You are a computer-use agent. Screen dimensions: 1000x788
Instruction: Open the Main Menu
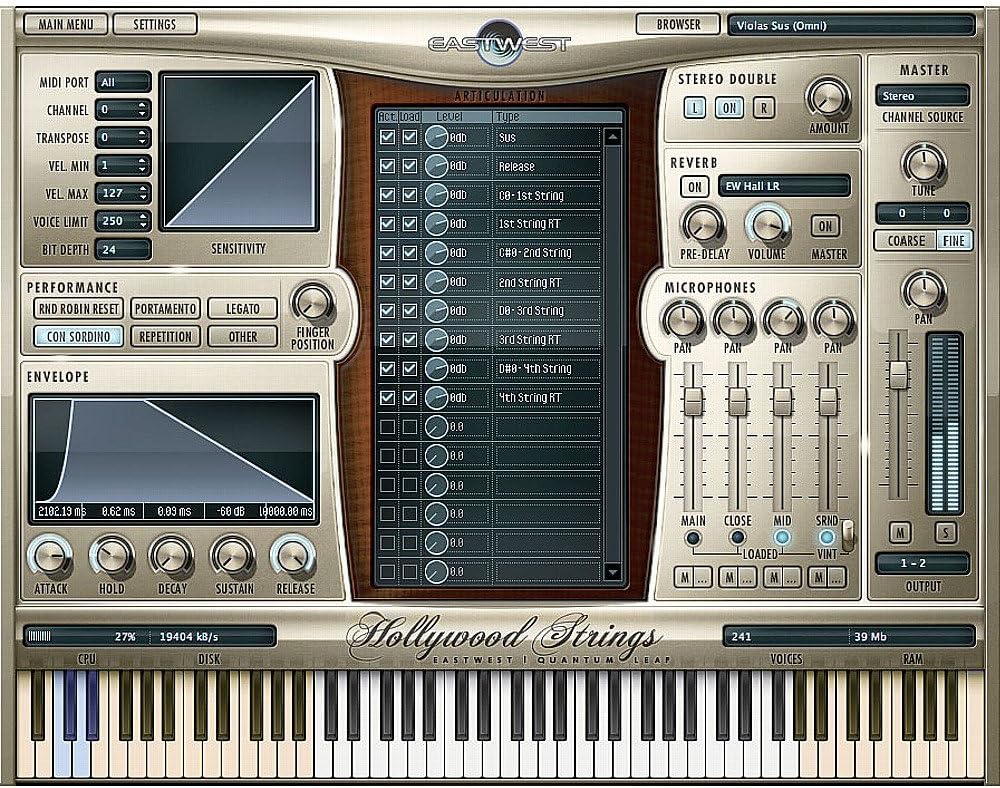tap(65, 21)
